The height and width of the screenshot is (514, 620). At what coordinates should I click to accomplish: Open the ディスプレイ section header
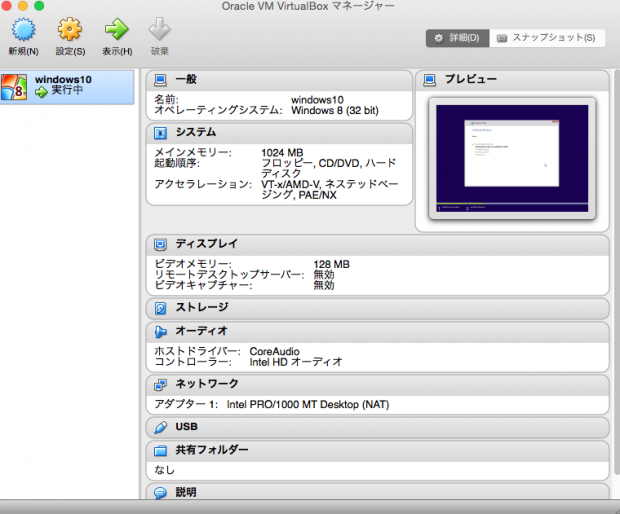(378, 245)
